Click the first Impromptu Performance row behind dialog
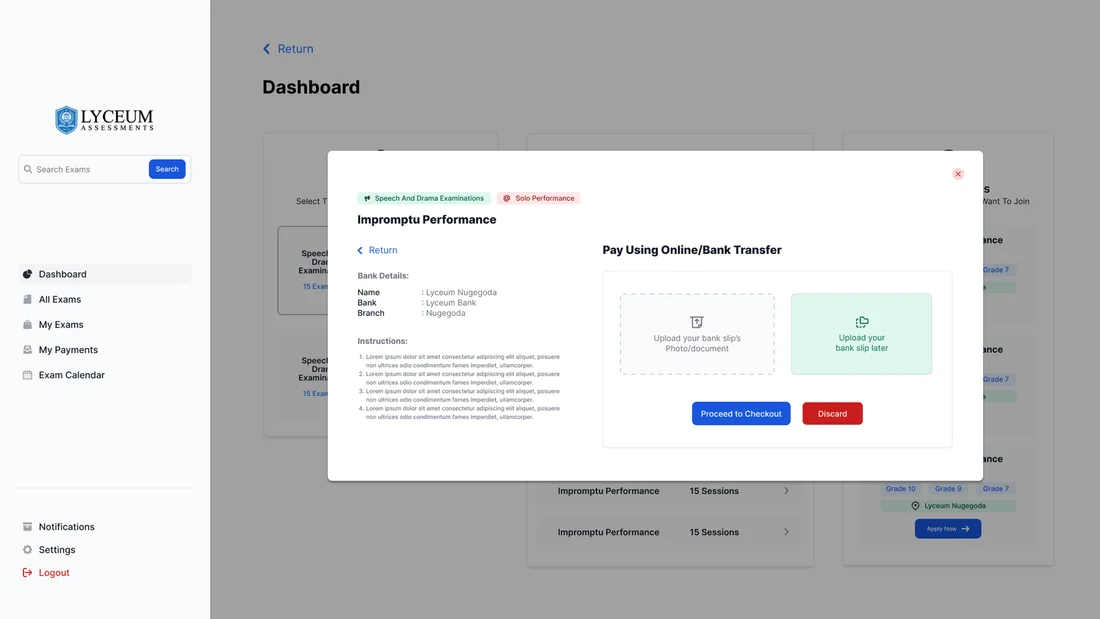Viewport: 1100px width, 619px height. (670, 491)
